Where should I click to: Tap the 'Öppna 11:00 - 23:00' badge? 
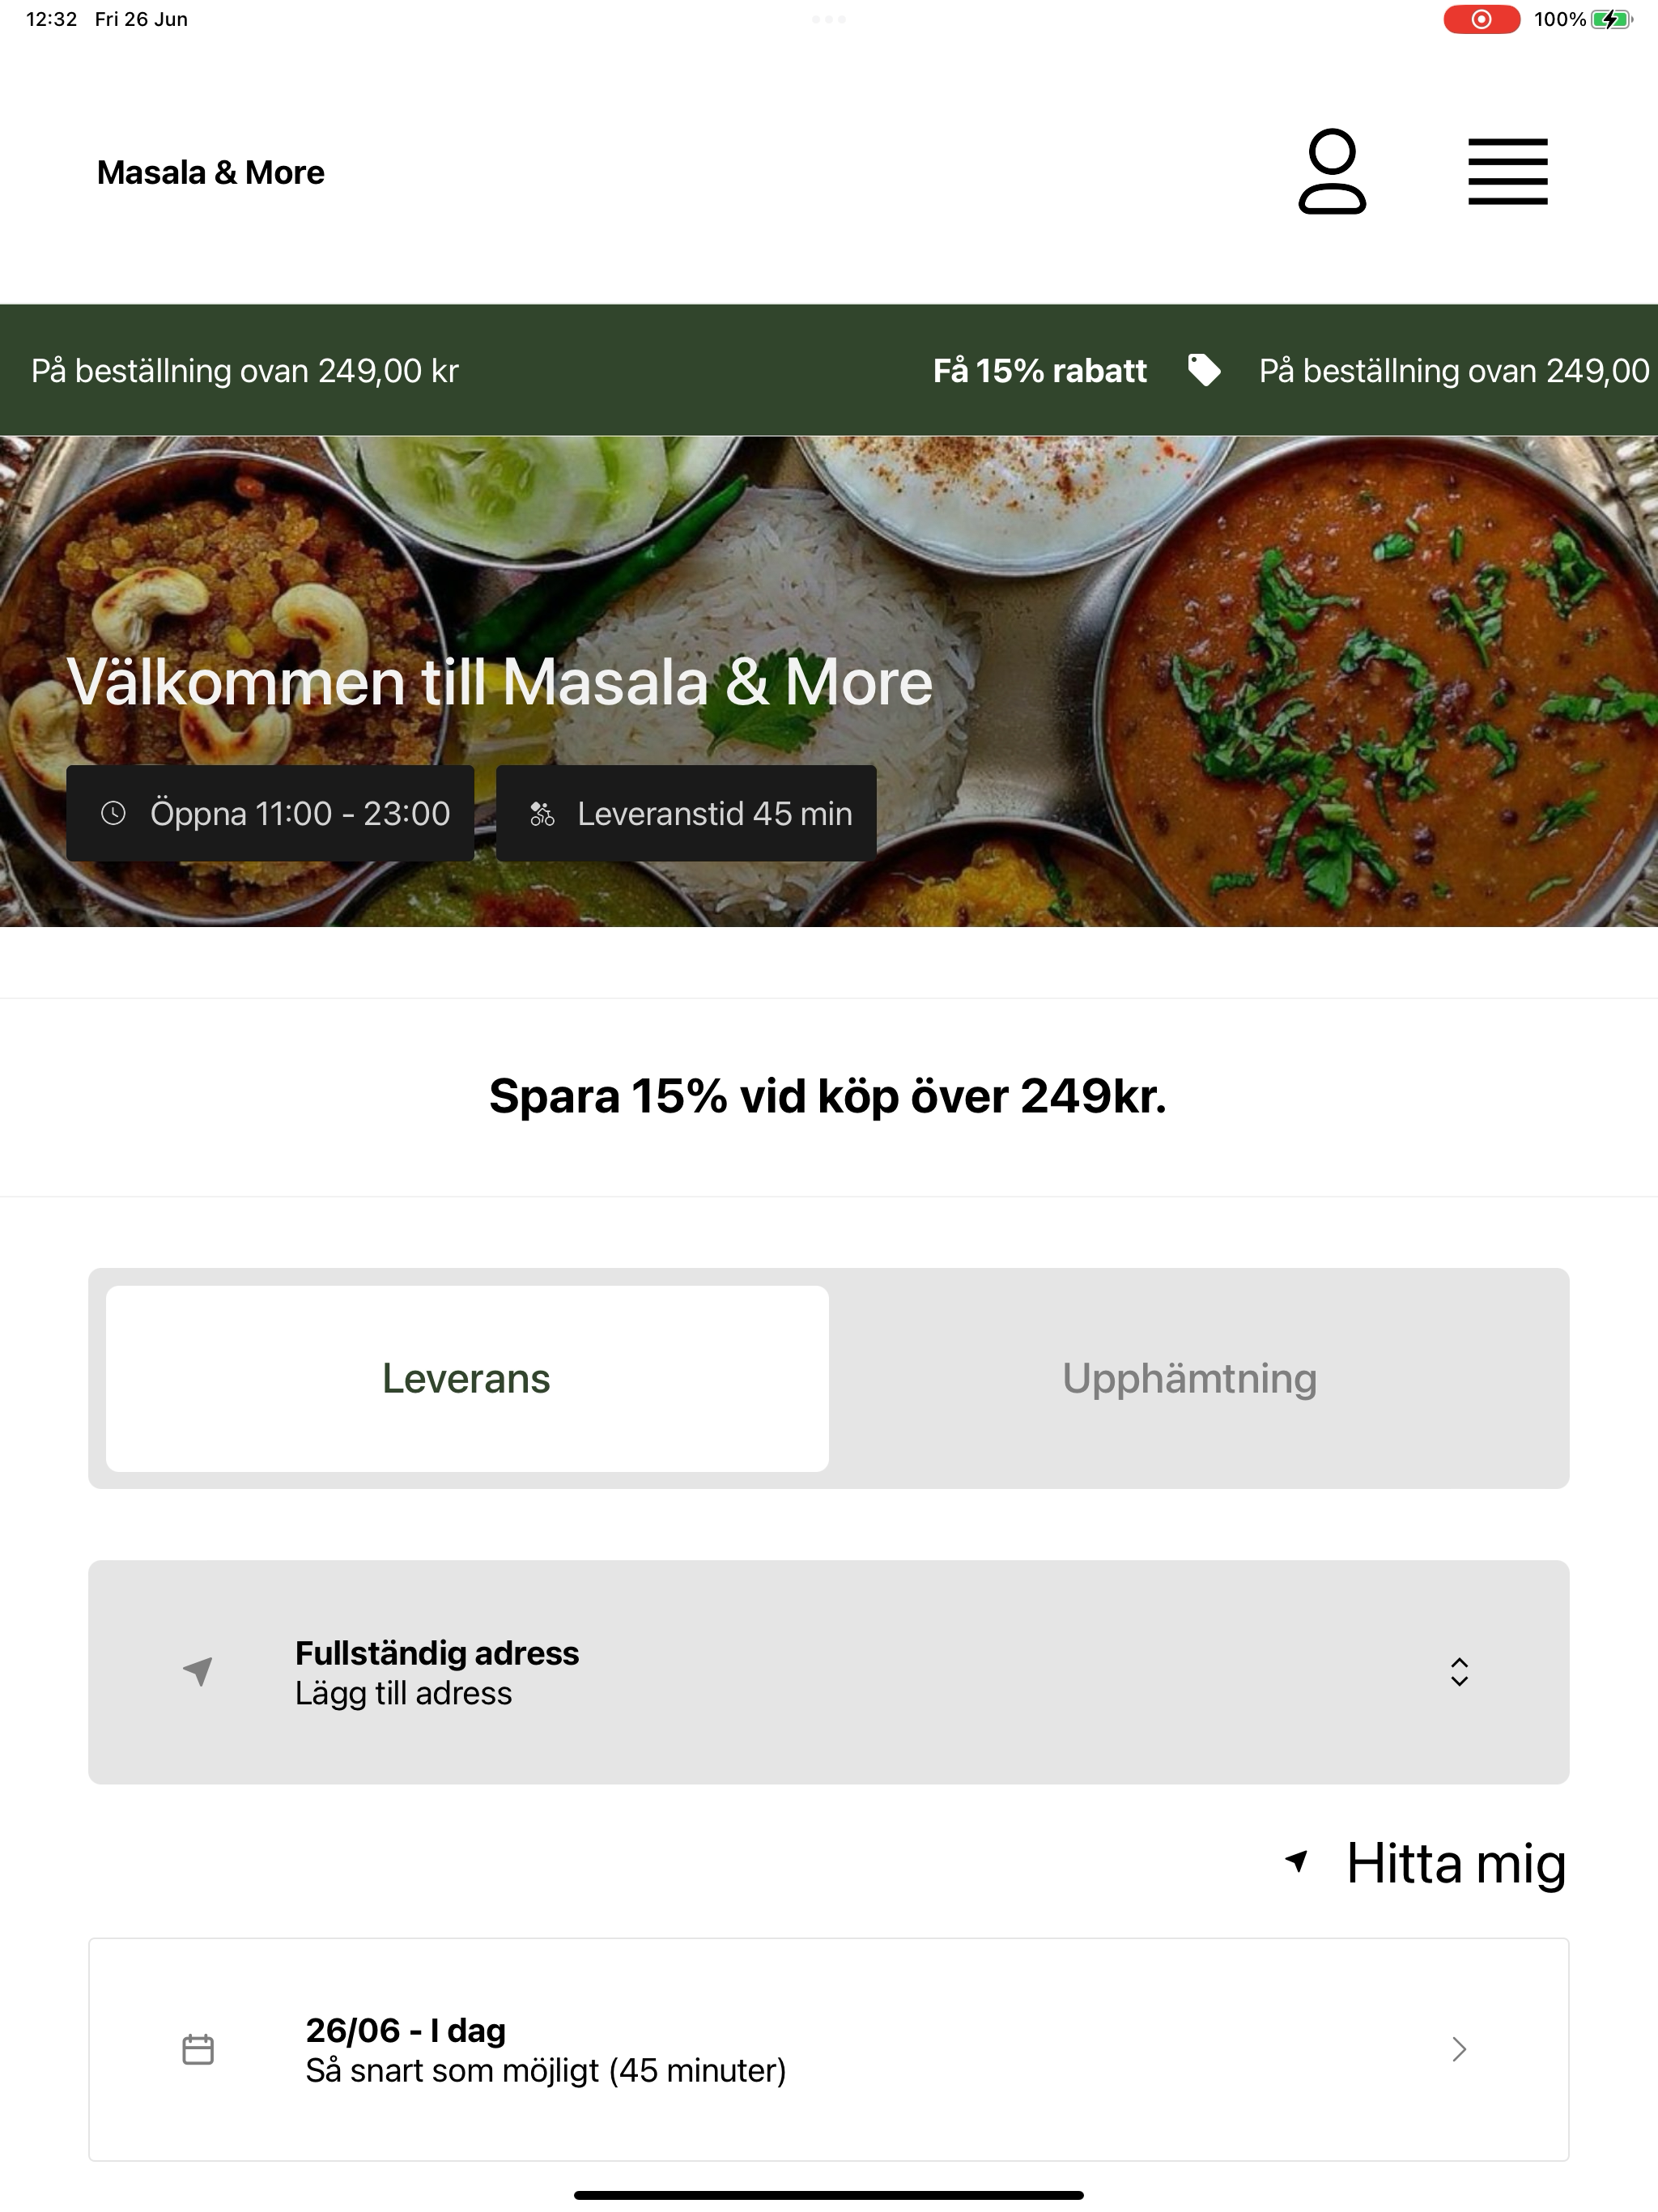coord(270,813)
